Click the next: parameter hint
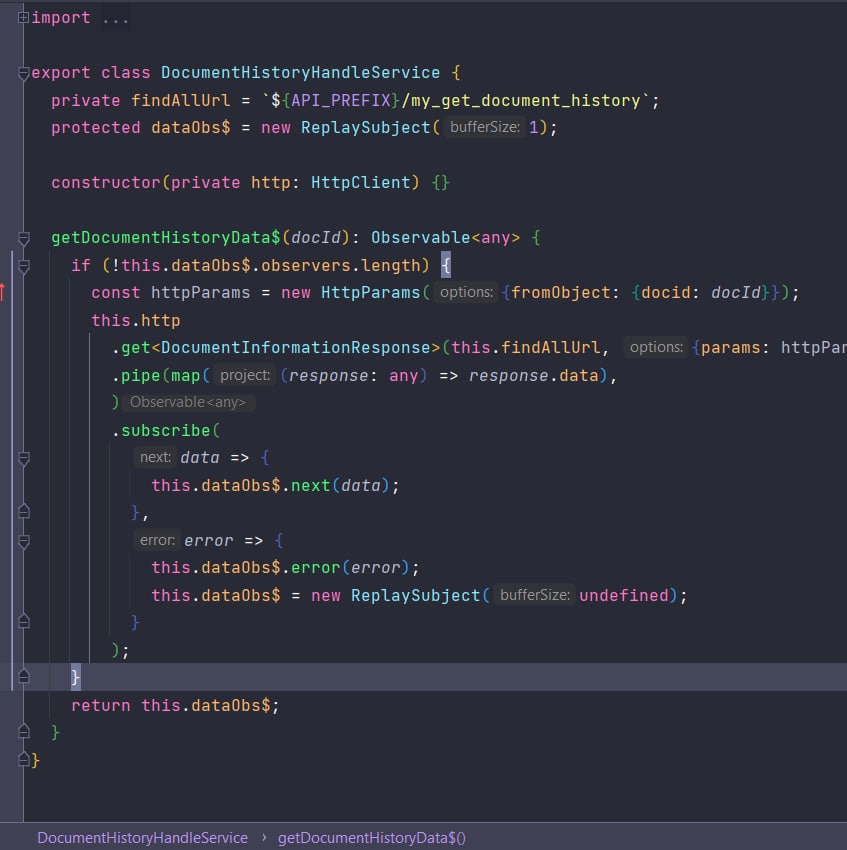Viewport: 847px width, 850px height. [x=155, y=458]
